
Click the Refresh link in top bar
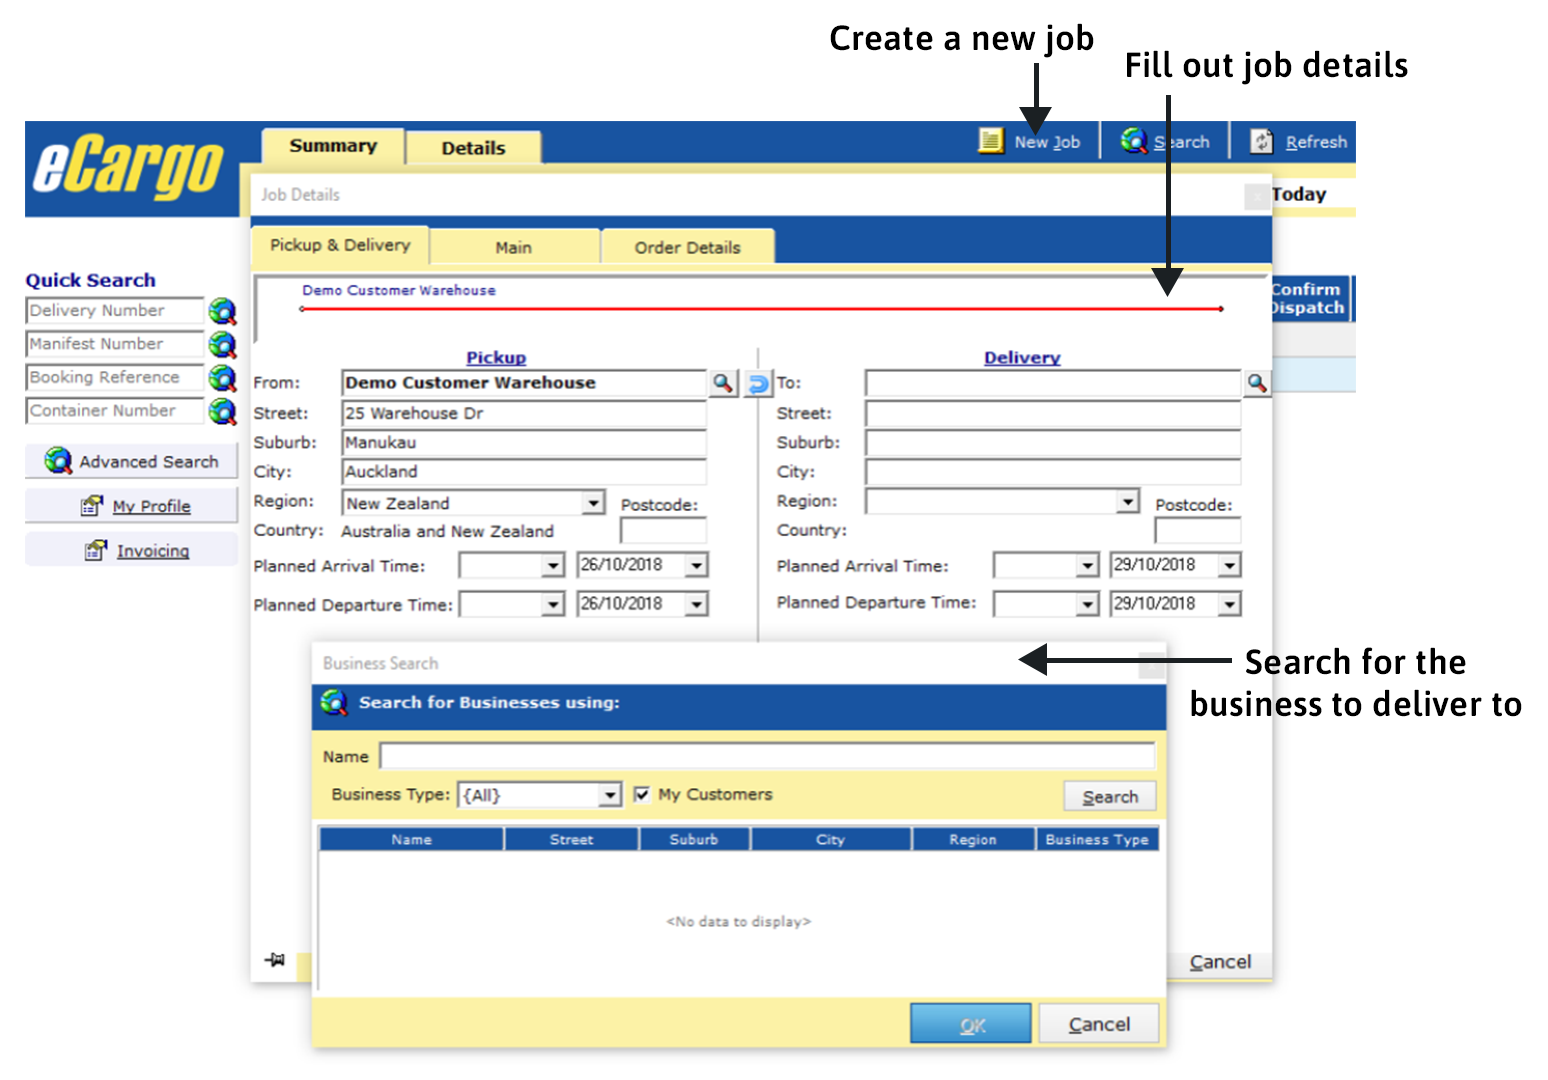pyautogui.click(x=1316, y=142)
